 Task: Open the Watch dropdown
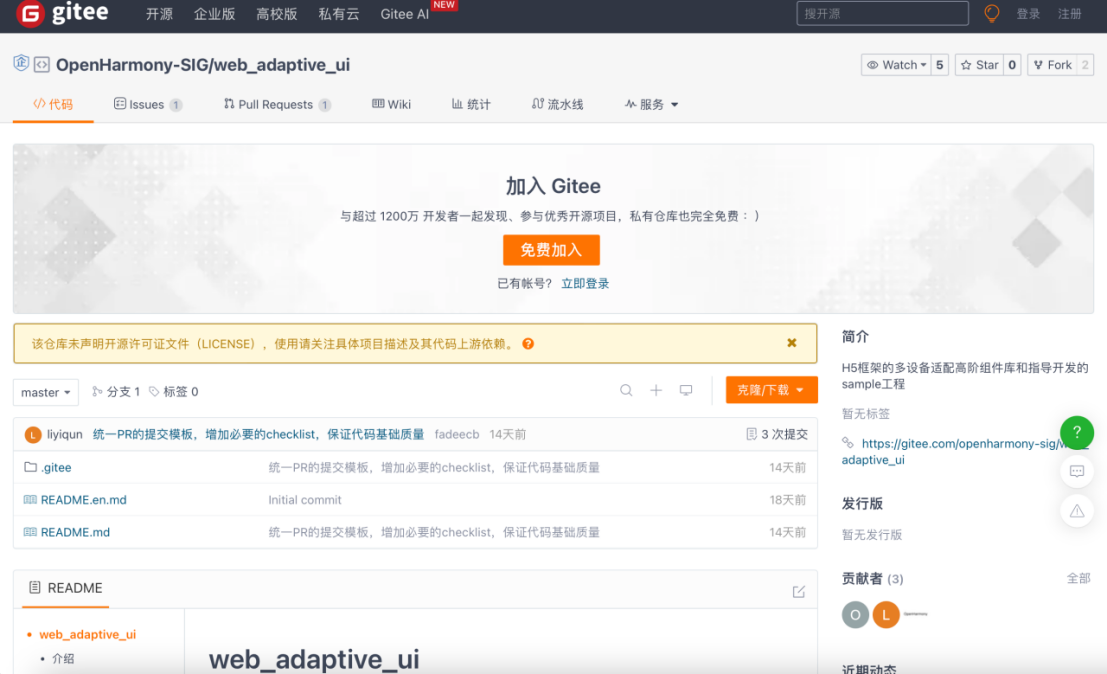896,65
